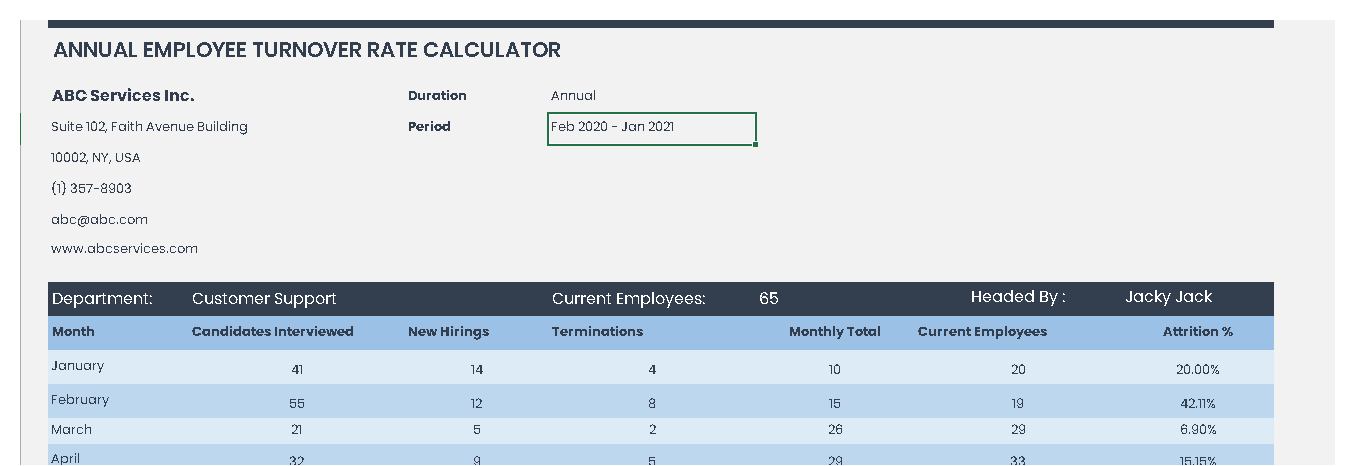Select the "New Hirings" column header

(449, 332)
